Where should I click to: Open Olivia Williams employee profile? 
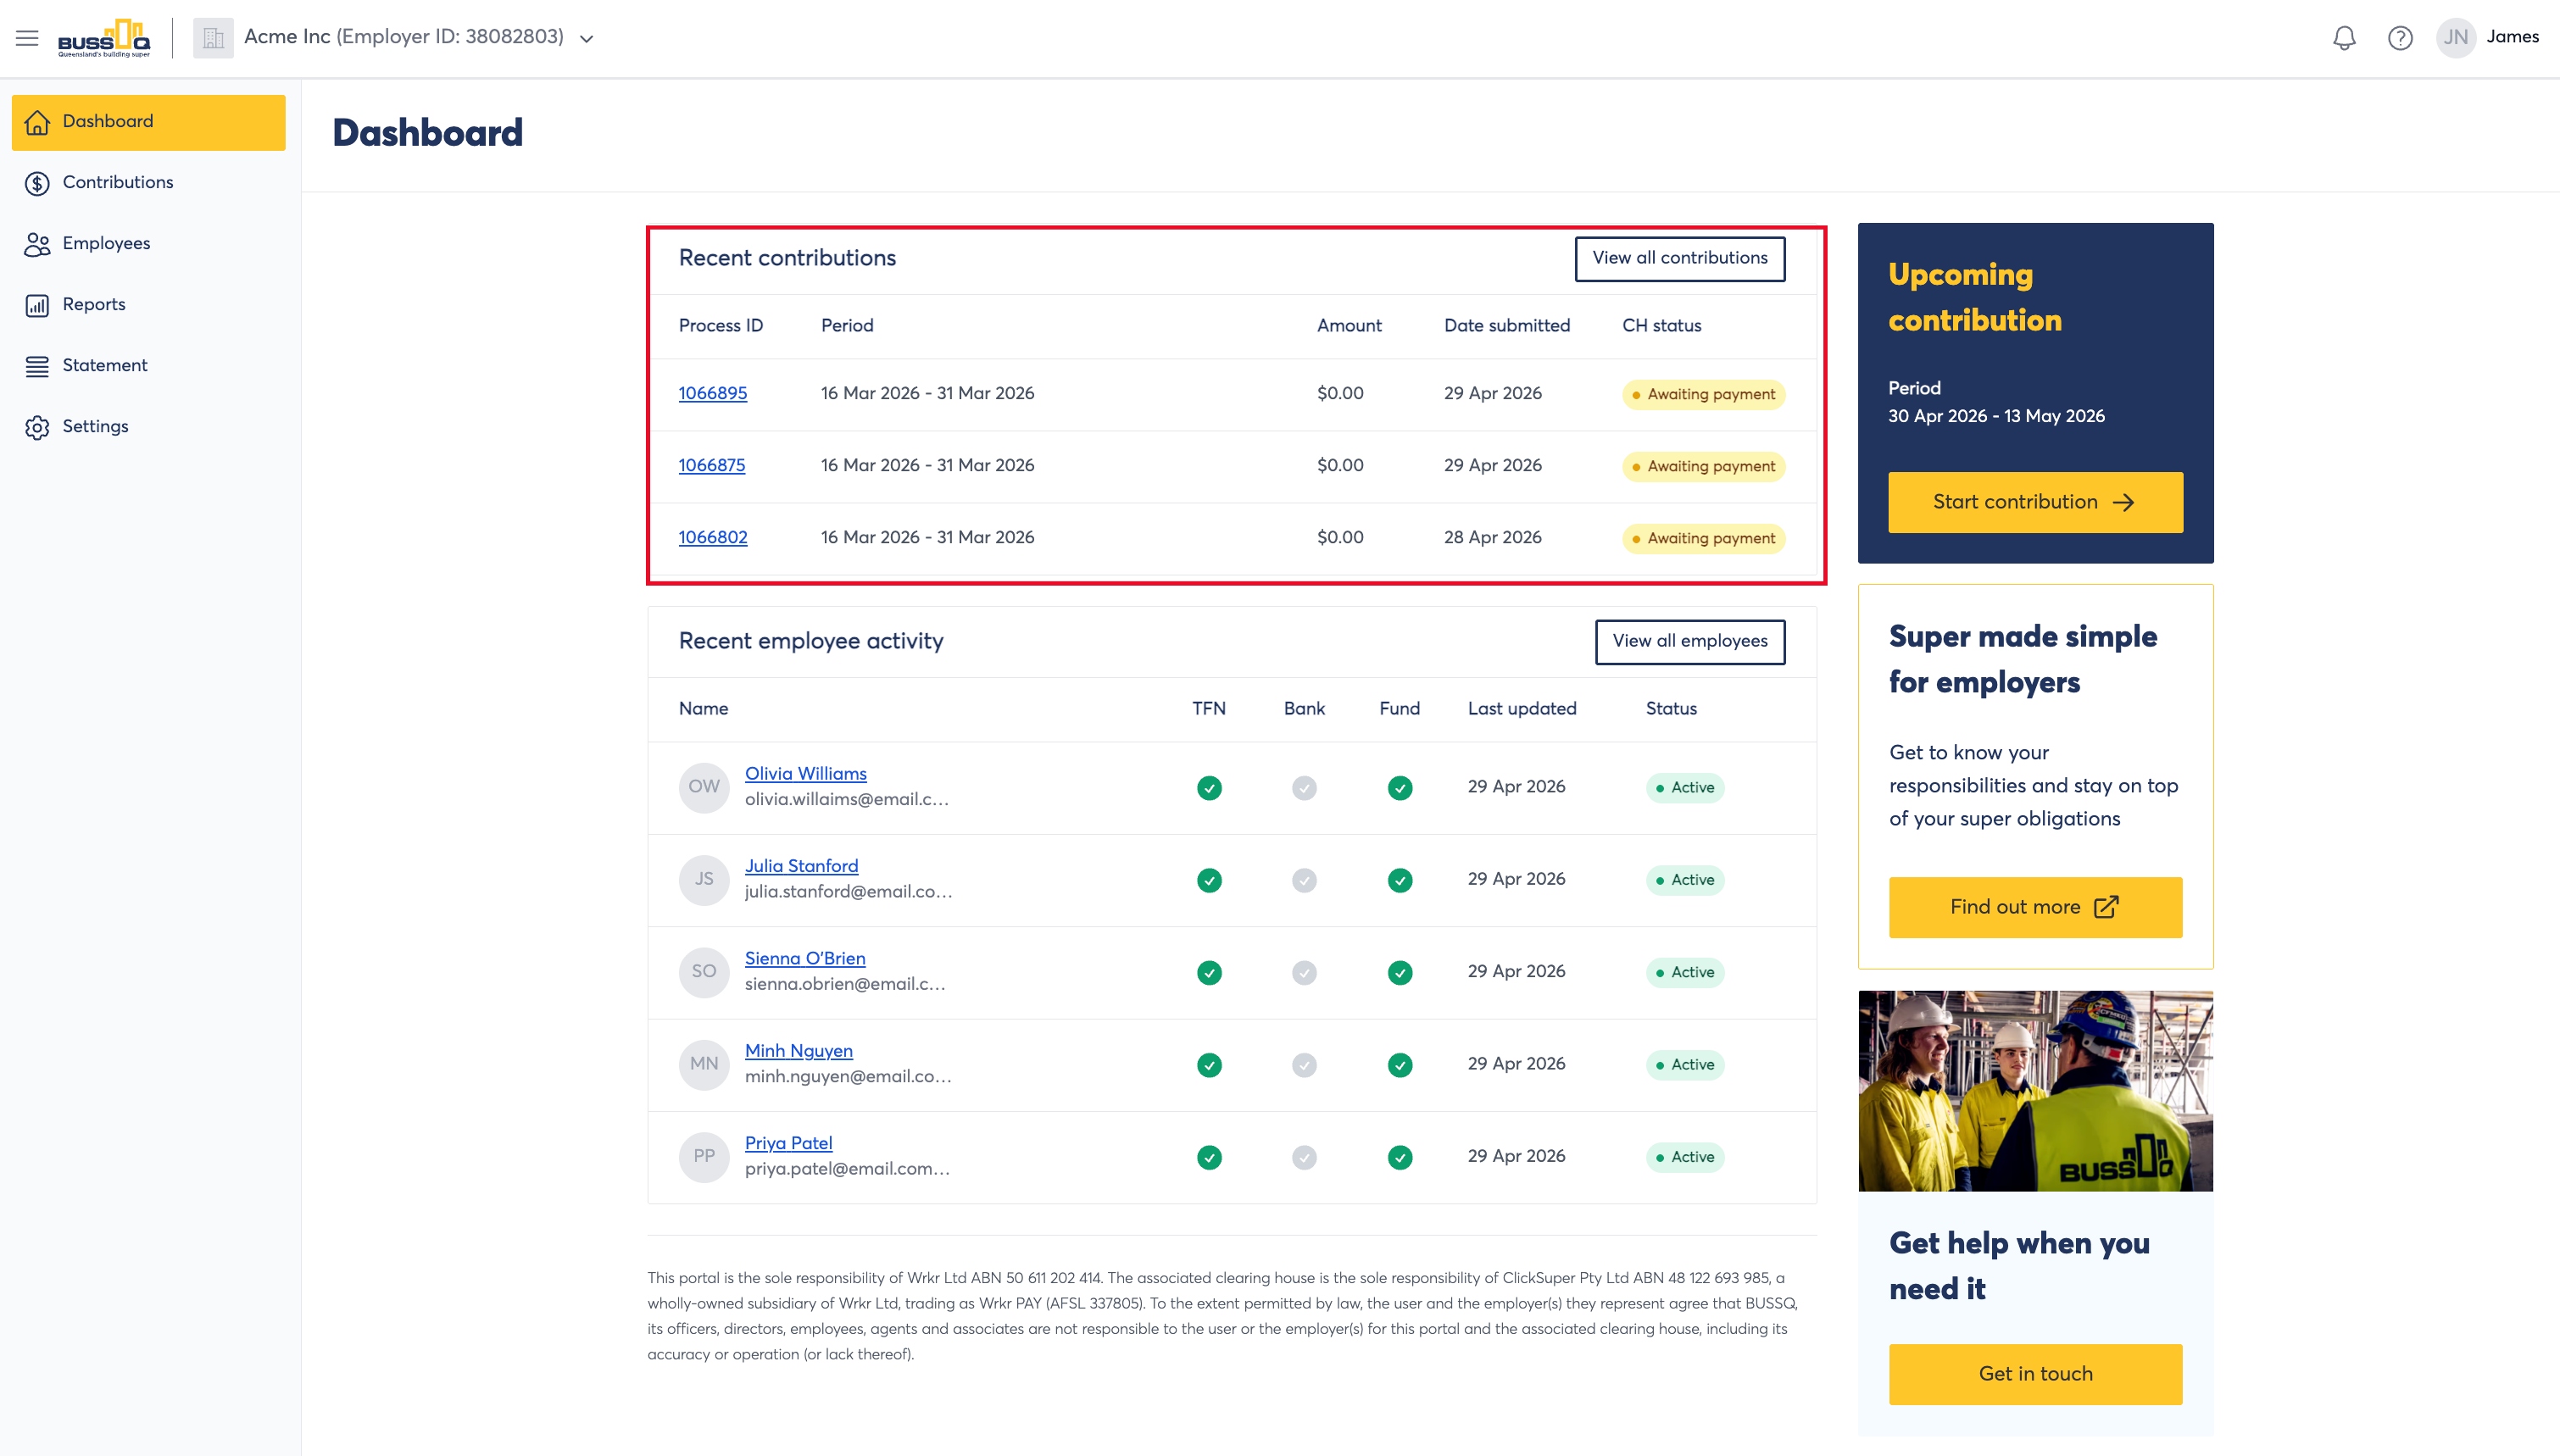(x=806, y=774)
